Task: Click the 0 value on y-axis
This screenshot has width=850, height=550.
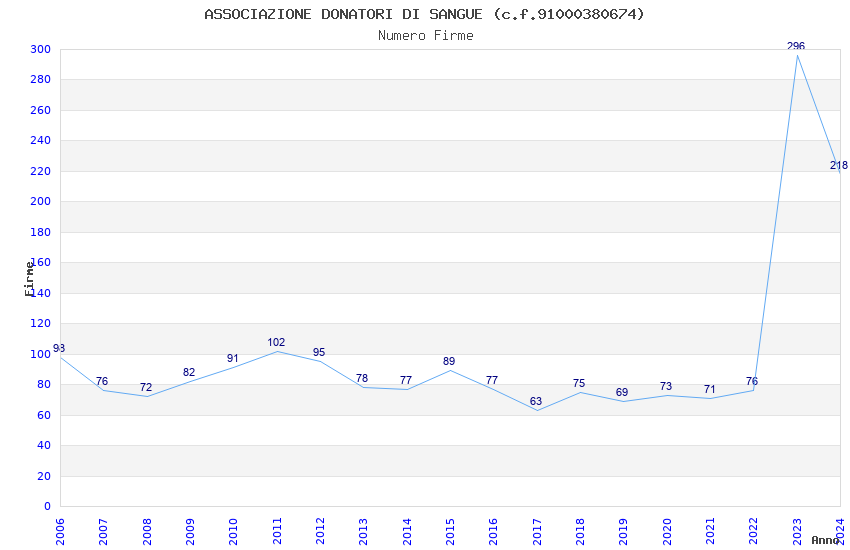Action: (x=47, y=506)
